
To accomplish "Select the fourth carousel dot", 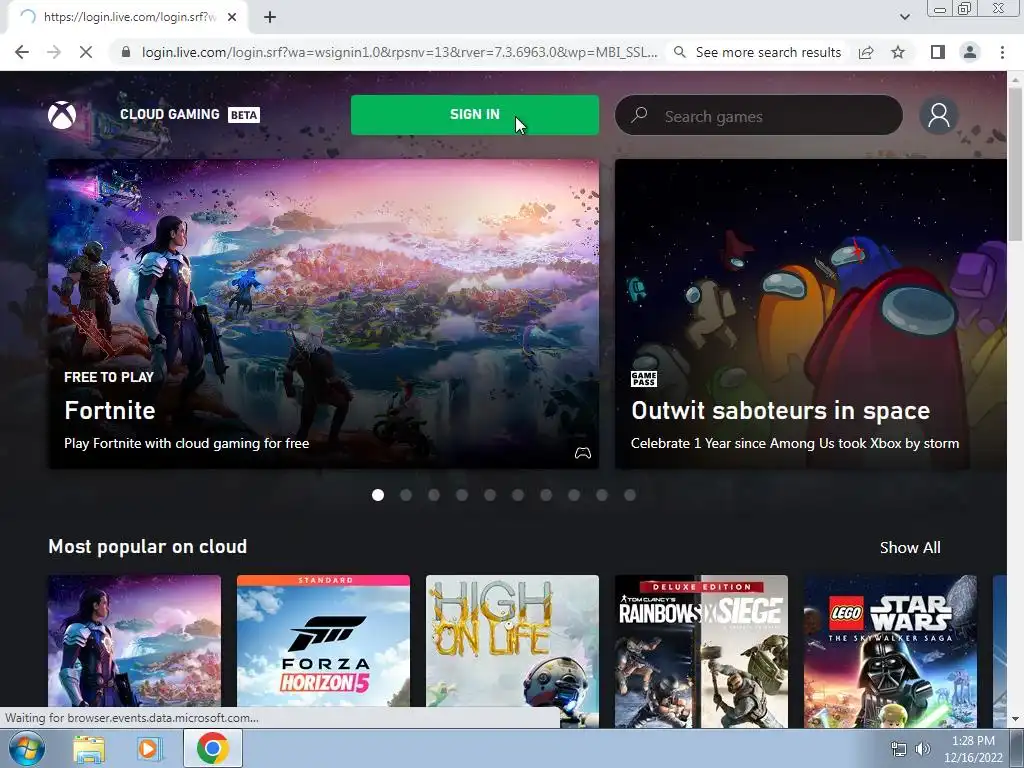I will [462, 495].
